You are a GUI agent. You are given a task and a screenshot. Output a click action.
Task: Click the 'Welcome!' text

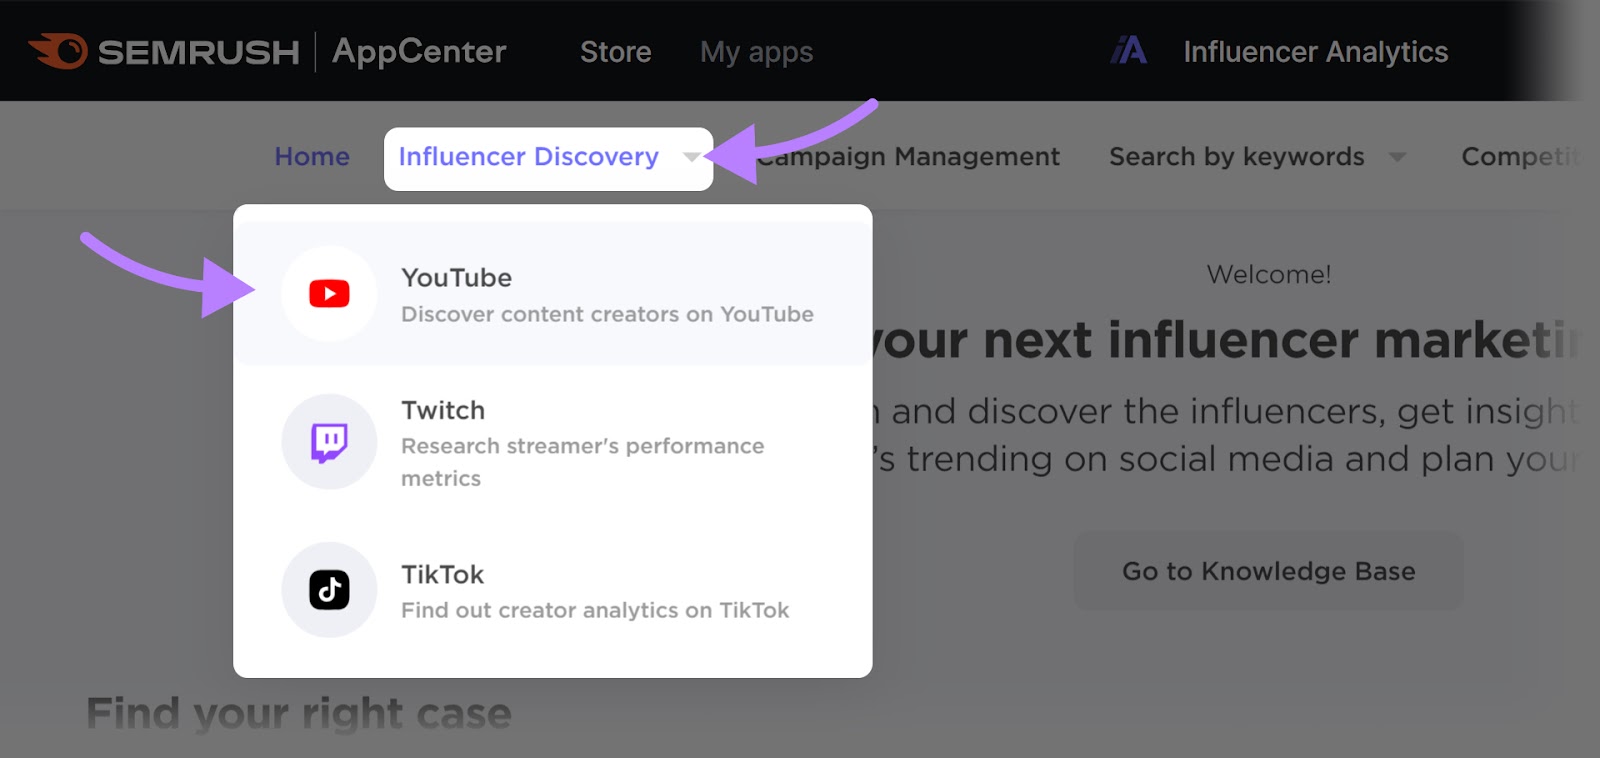coord(1269,275)
